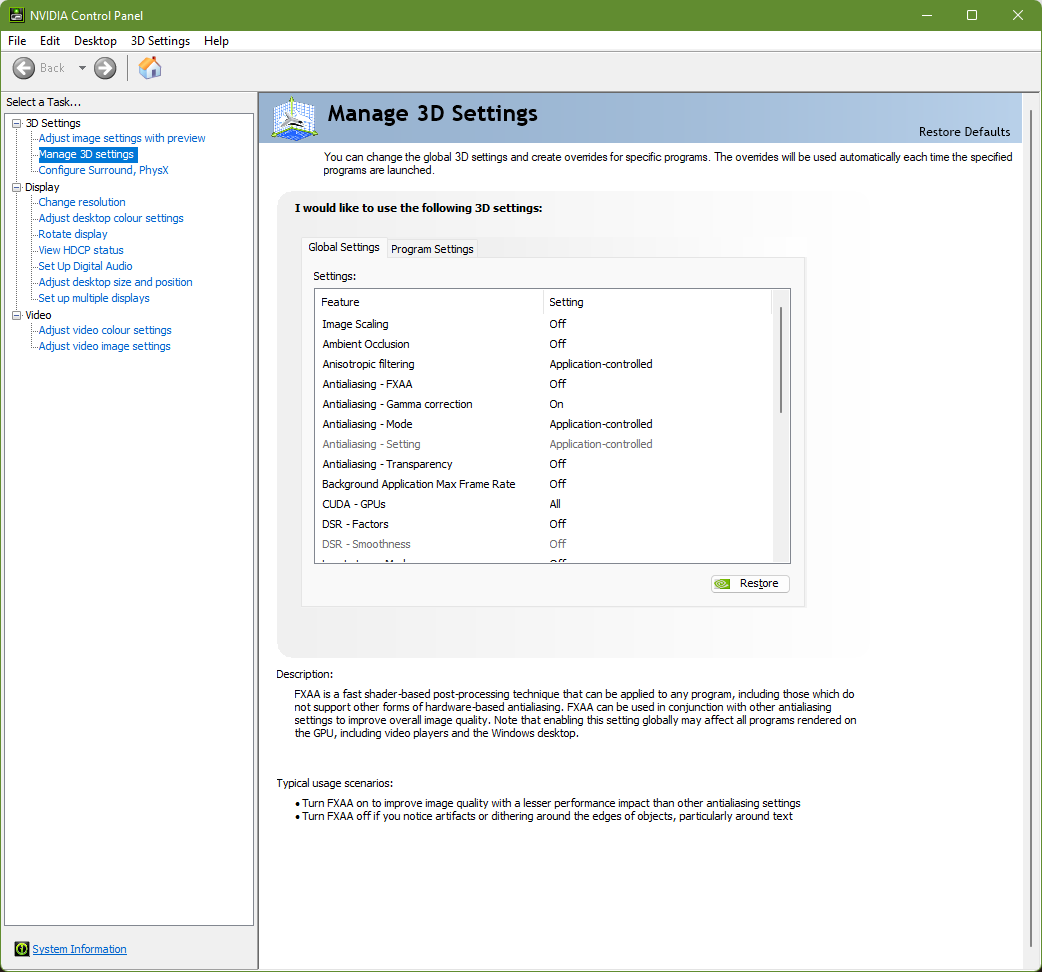
Task: Click the Home icon in the toolbar
Action: (x=150, y=68)
